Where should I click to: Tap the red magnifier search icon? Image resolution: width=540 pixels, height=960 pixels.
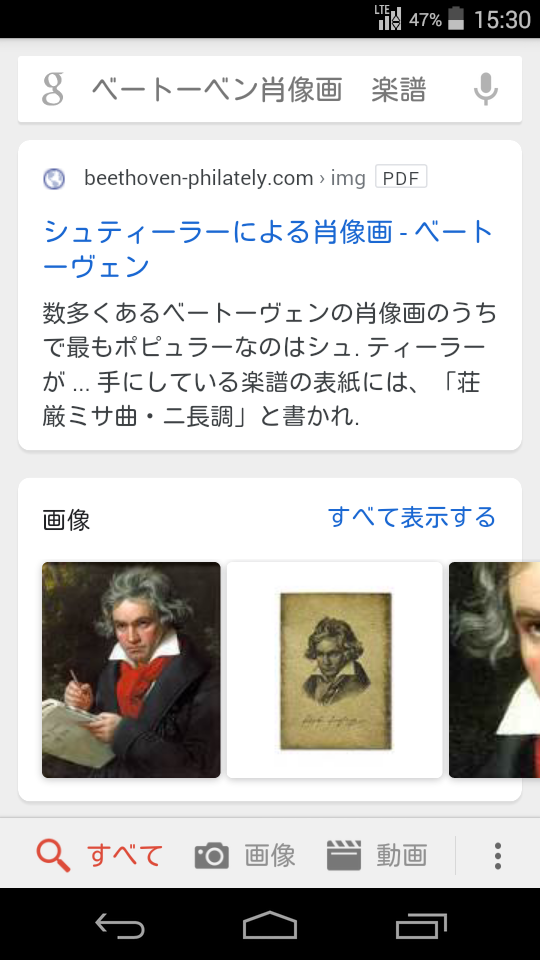[x=53, y=855]
